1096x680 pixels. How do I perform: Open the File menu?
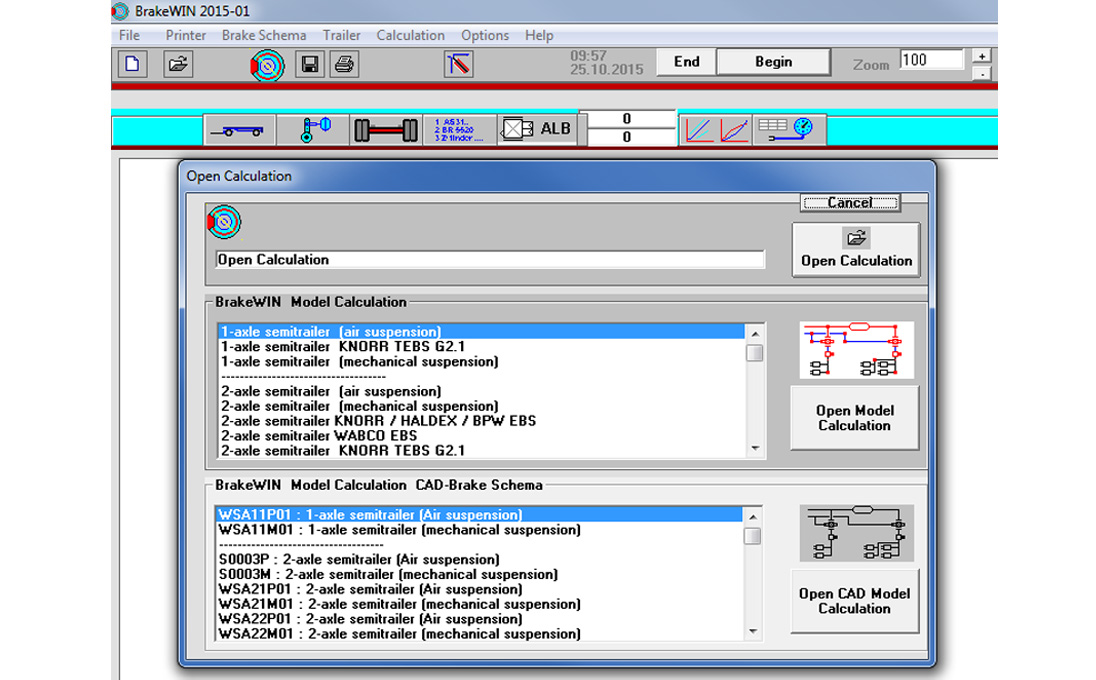129,36
